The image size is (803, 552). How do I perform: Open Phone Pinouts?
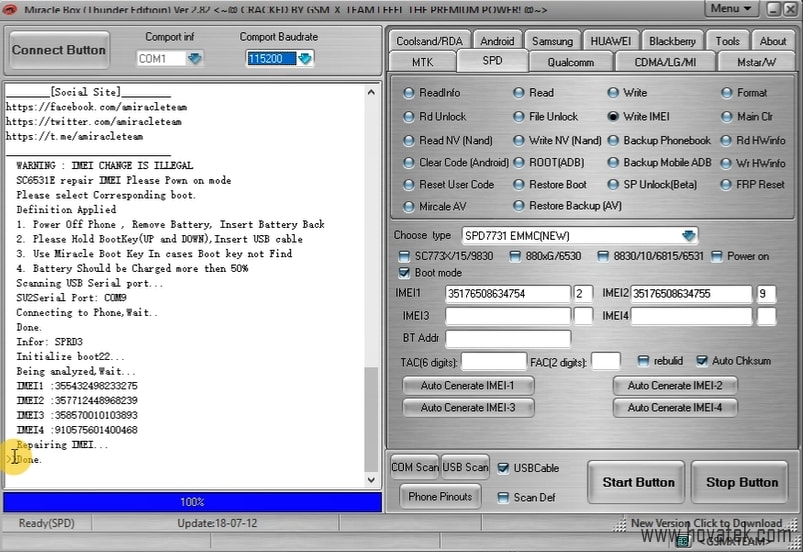[440, 496]
